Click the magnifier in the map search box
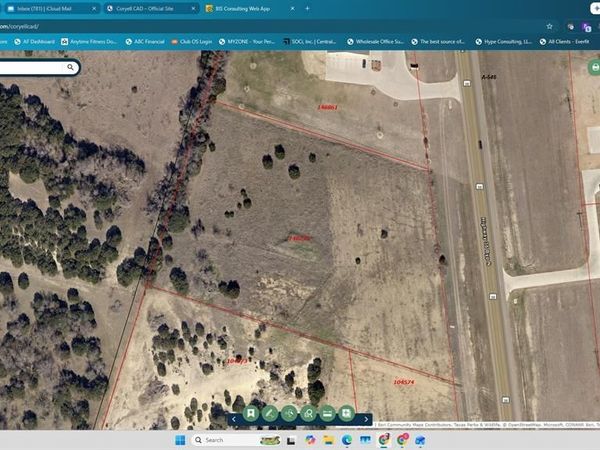 tap(70, 67)
